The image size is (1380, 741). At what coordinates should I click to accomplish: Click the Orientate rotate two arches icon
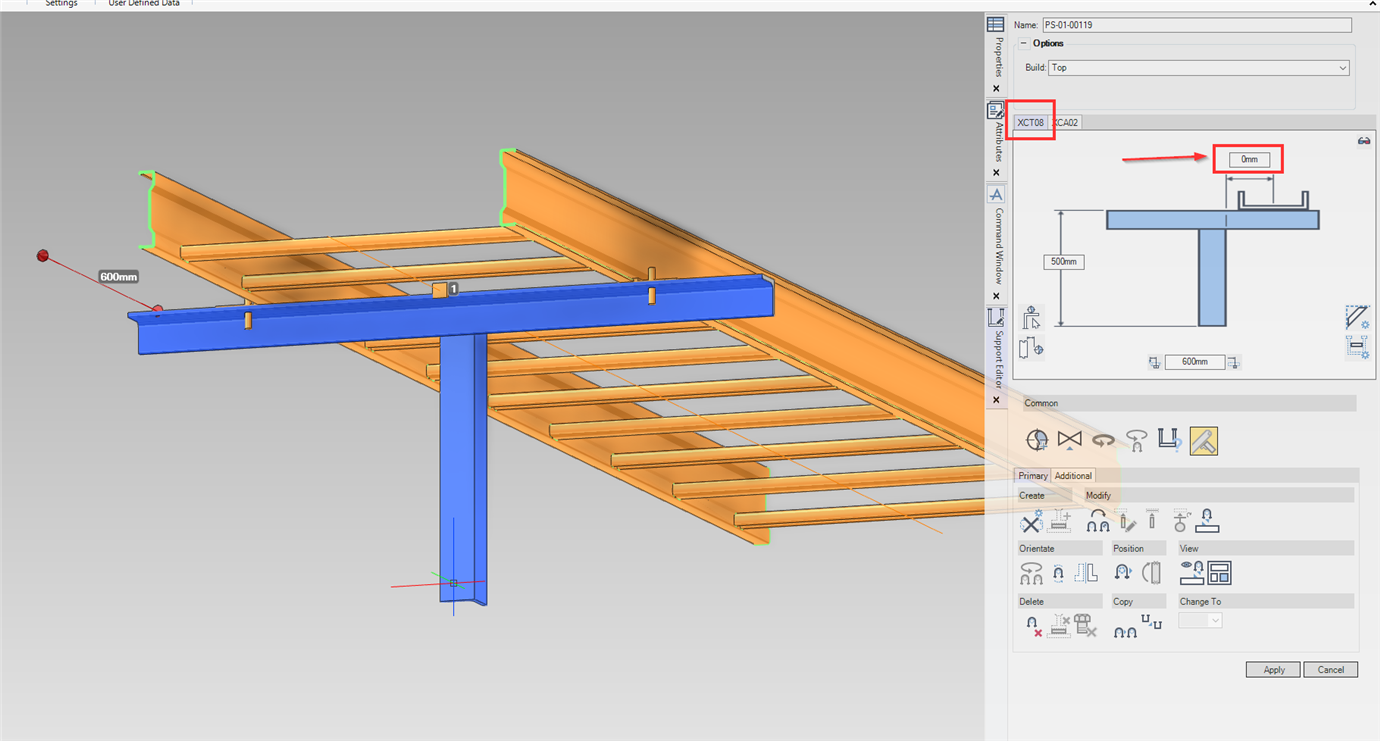point(1031,573)
